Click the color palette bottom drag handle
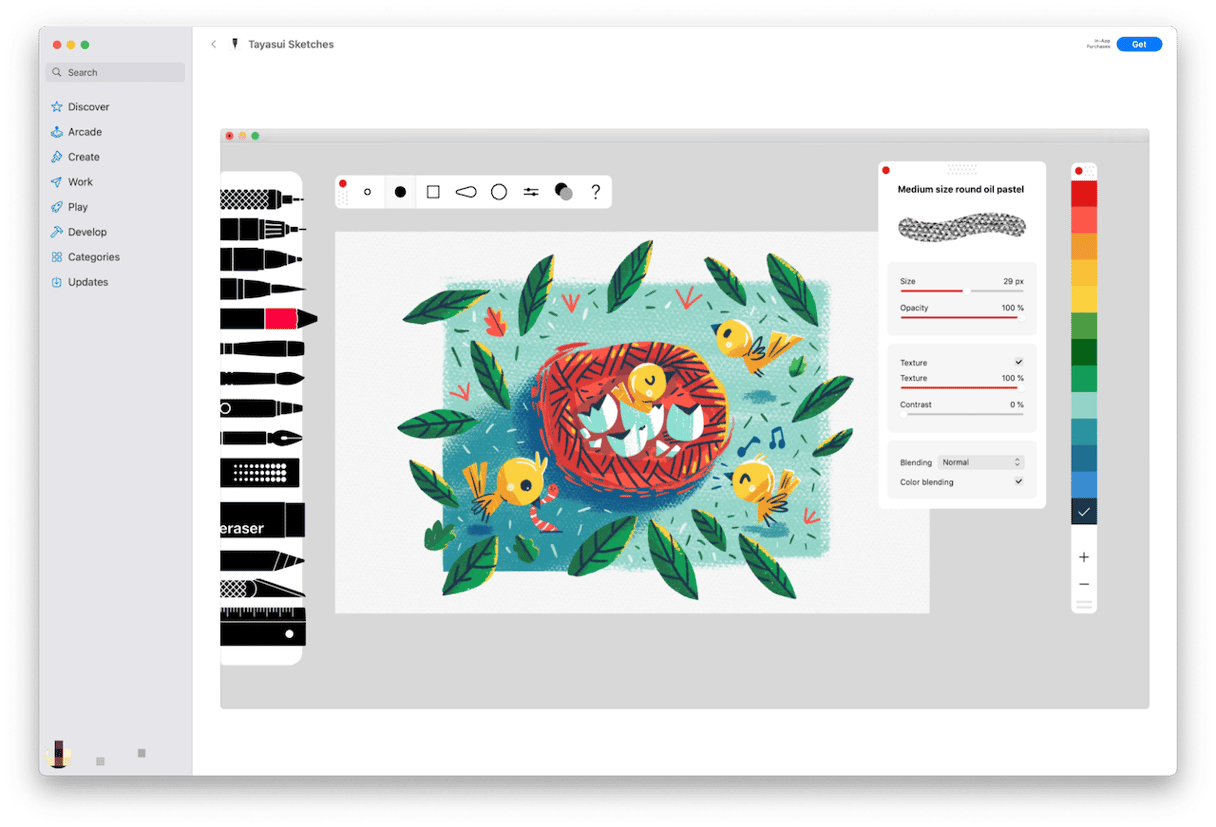 point(1084,605)
